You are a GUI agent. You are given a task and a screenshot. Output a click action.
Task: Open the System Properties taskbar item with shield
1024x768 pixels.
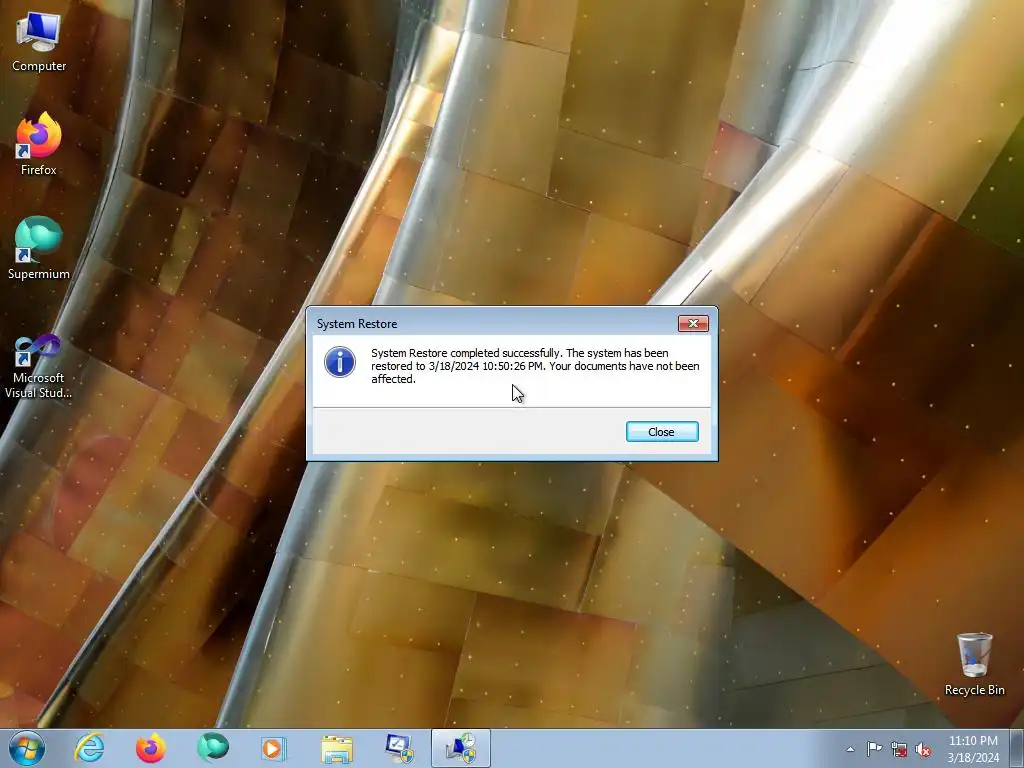[x=398, y=748]
